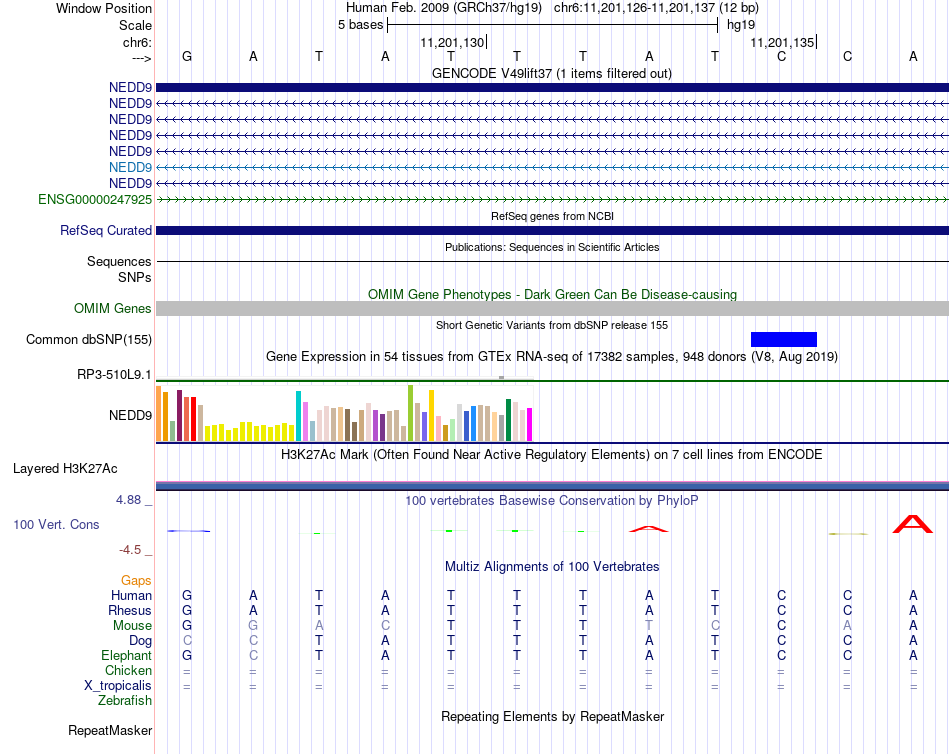Open the RefSeq Curated track label

click(106, 230)
